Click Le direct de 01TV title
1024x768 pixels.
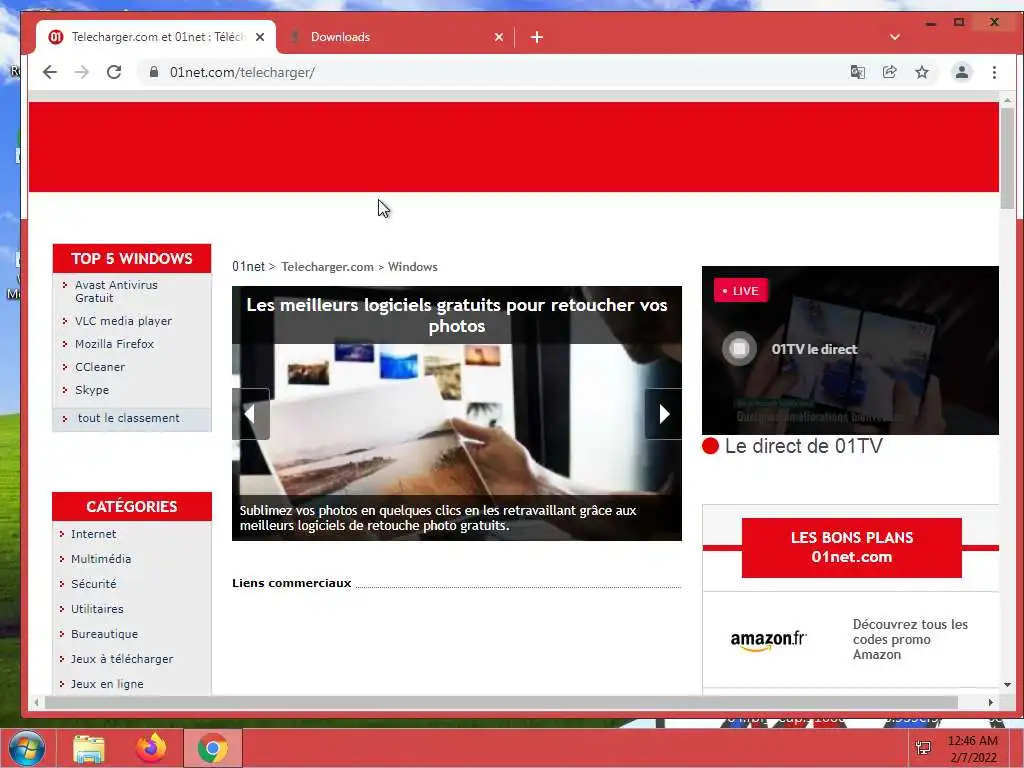[803, 446]
